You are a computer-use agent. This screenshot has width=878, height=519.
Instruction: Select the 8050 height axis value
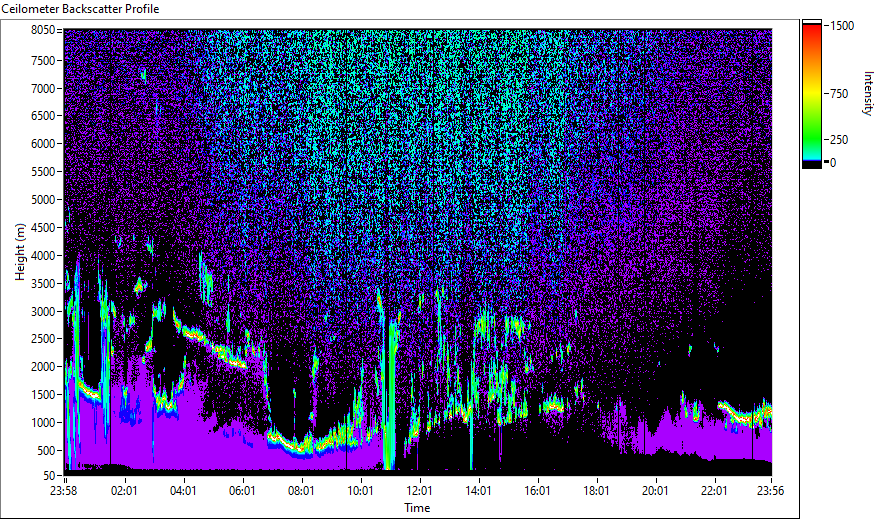click(43, 30)
